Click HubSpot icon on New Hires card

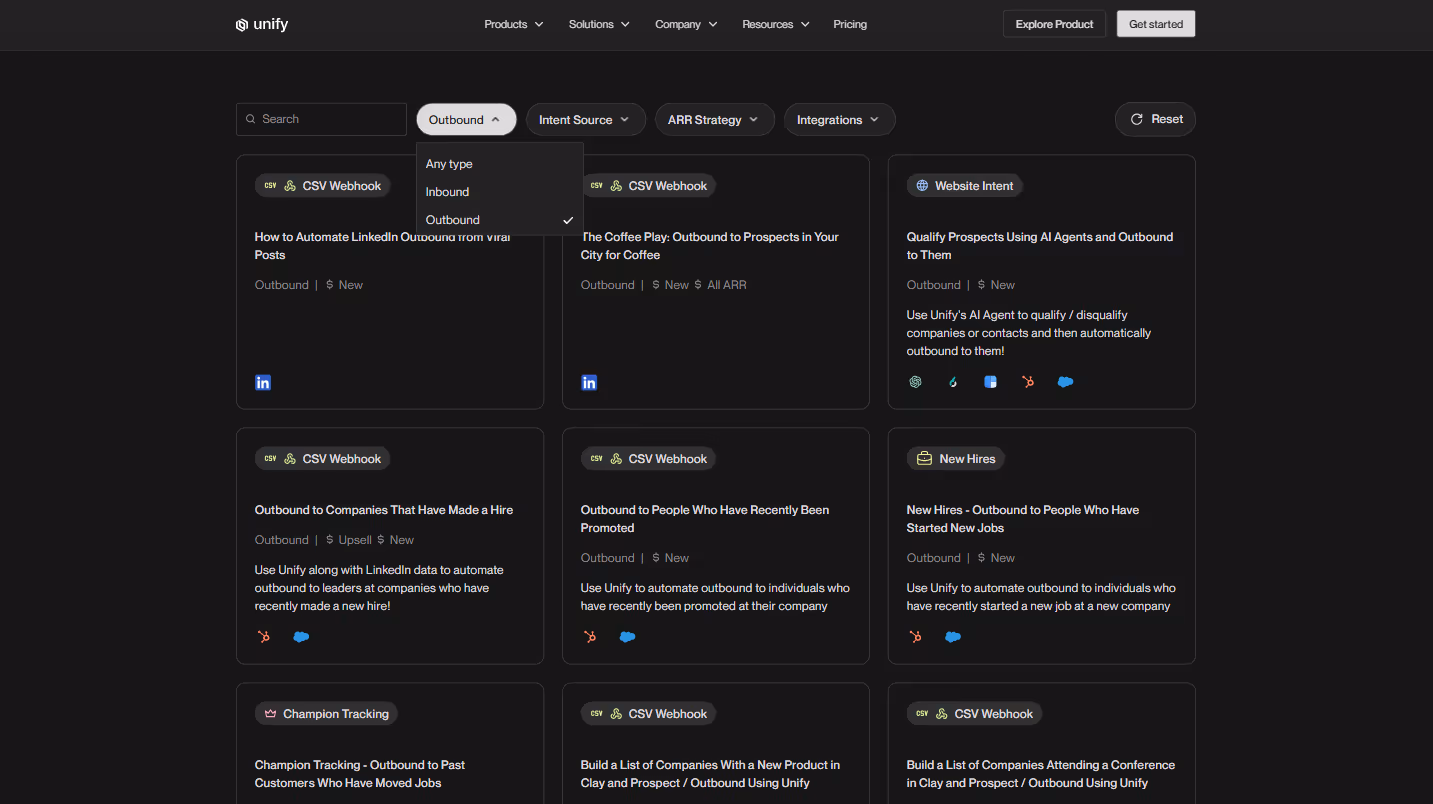pyautogui.click(x=915, y=636)
